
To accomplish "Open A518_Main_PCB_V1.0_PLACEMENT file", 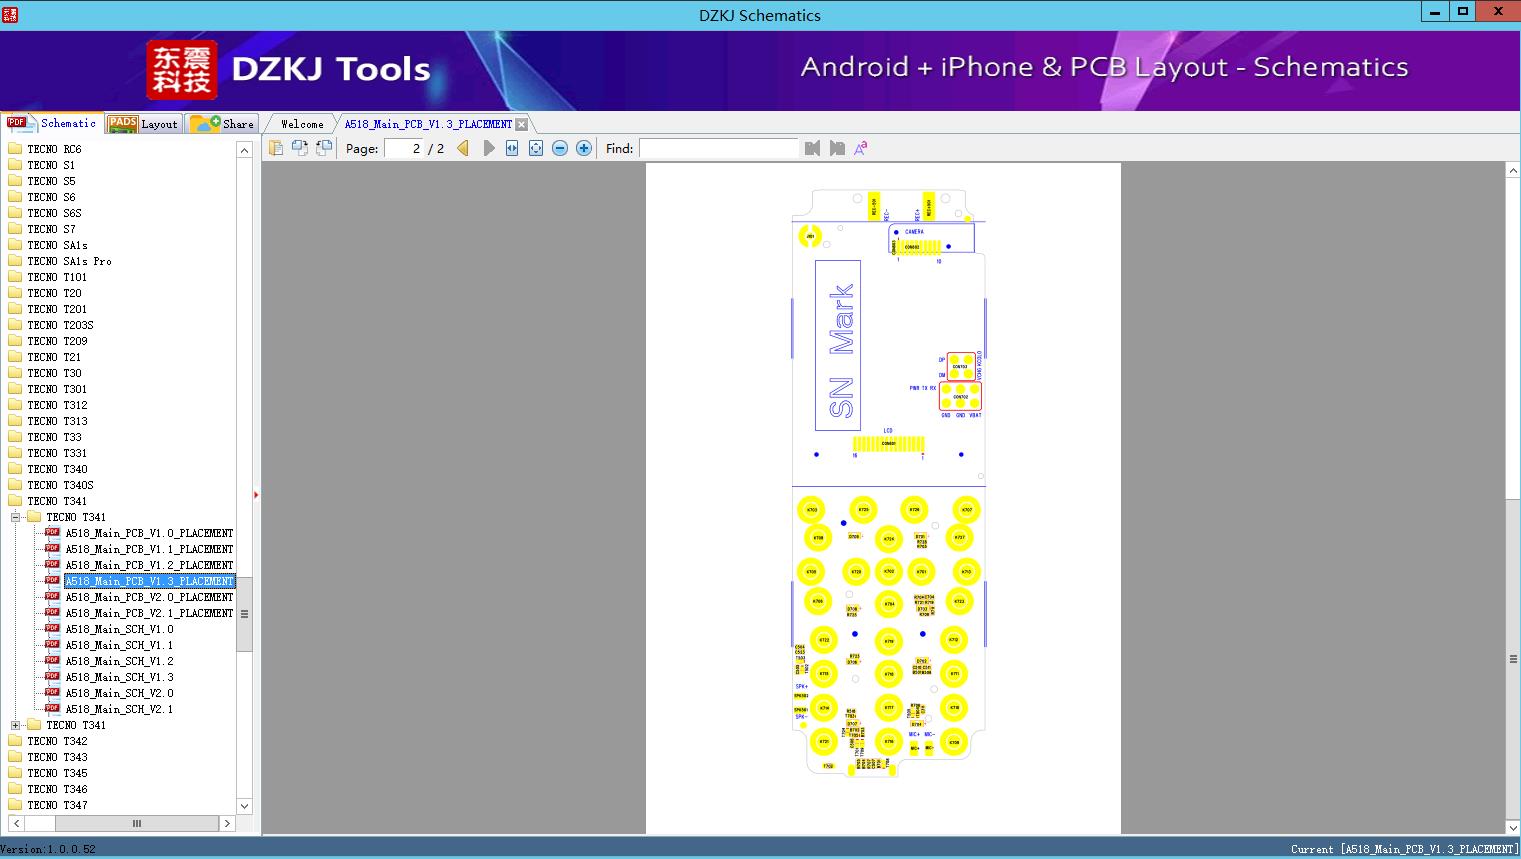I will pos(149,533).
